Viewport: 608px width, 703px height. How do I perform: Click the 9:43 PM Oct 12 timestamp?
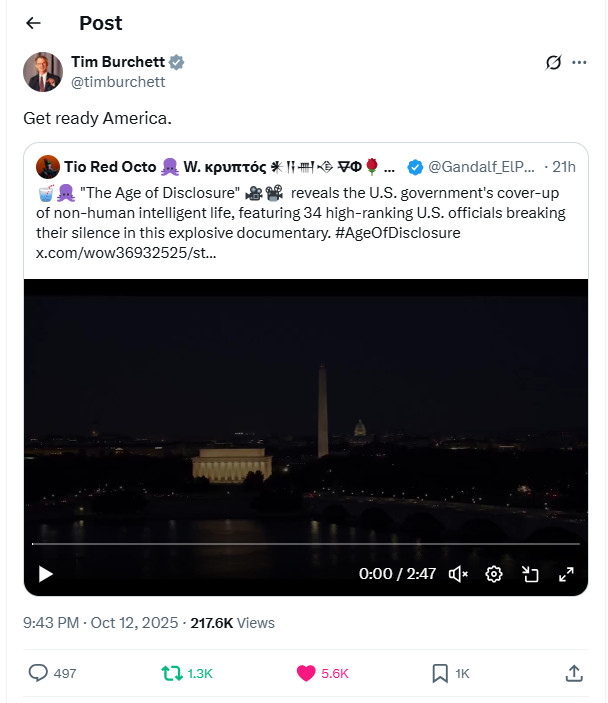click(100, 622)
